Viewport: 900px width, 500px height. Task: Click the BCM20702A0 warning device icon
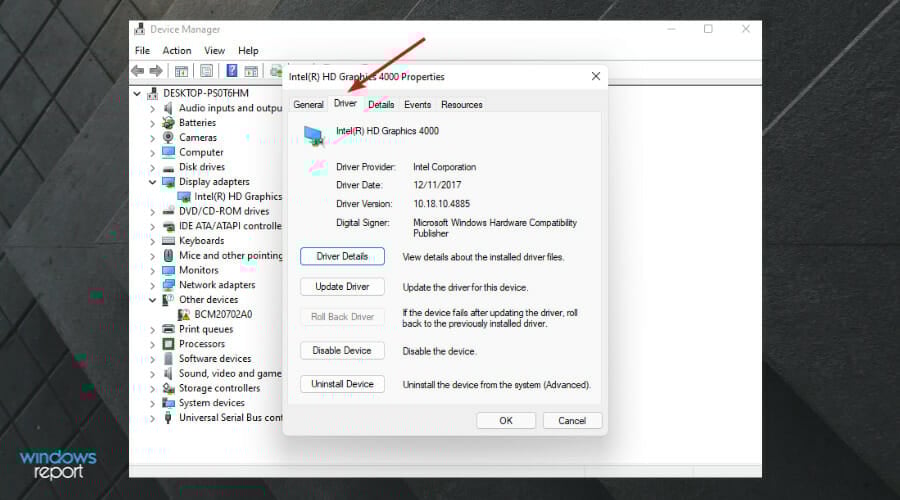coord(184,315)
